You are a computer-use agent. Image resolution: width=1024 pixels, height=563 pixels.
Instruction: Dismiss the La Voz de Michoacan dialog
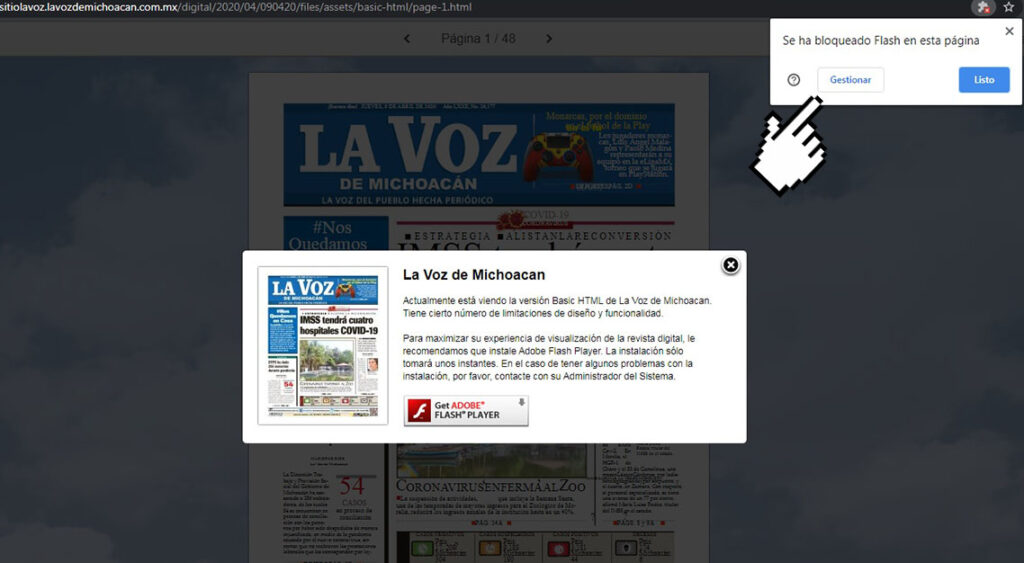pos(731,265)
